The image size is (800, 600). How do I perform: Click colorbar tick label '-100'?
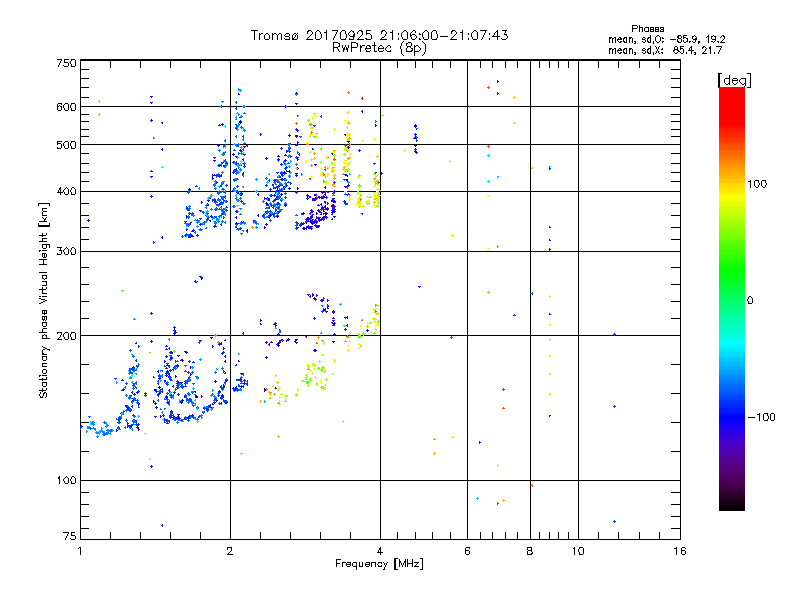point(761,417)
